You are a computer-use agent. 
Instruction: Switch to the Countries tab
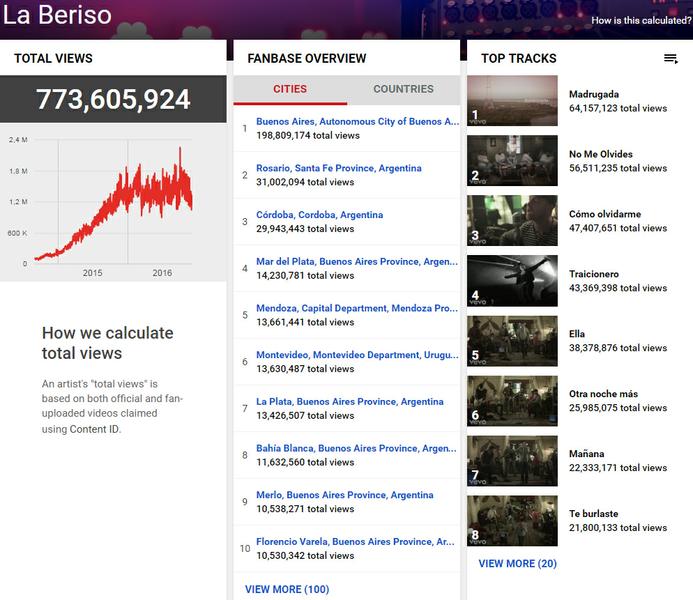[403, 89]
